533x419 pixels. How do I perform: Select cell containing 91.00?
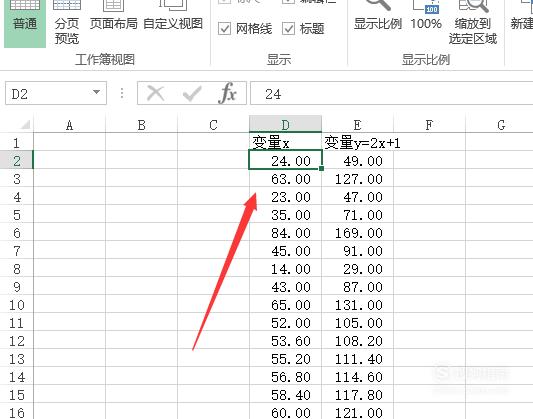tap(358, 251)
